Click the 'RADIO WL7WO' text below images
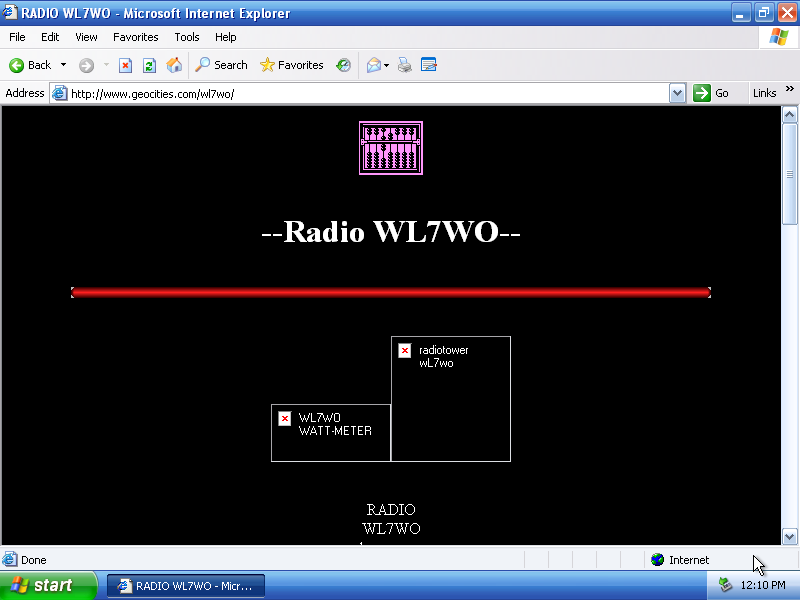This screenshot has height=600, width=800. [391, 519]
